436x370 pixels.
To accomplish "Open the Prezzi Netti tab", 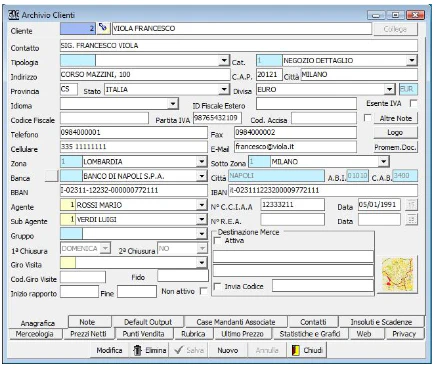I will tap(88, 334).
